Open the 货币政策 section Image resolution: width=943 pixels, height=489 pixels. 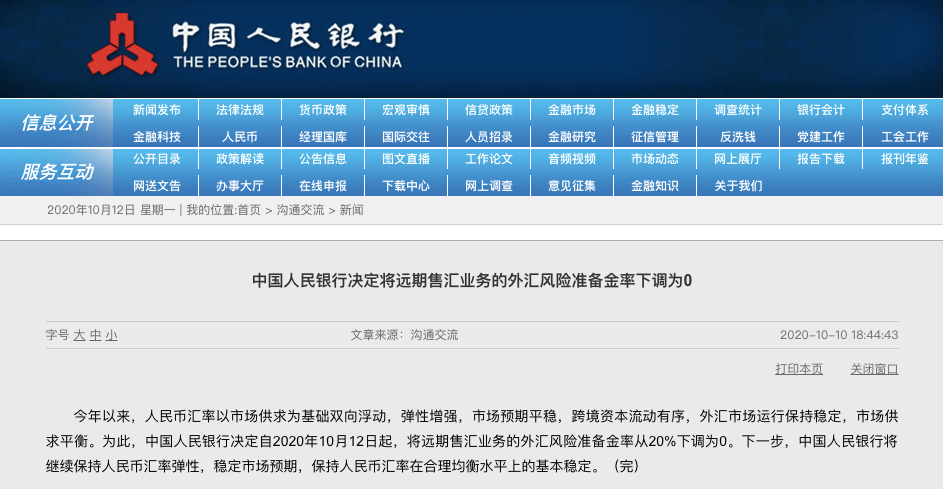tap(323, 110)
